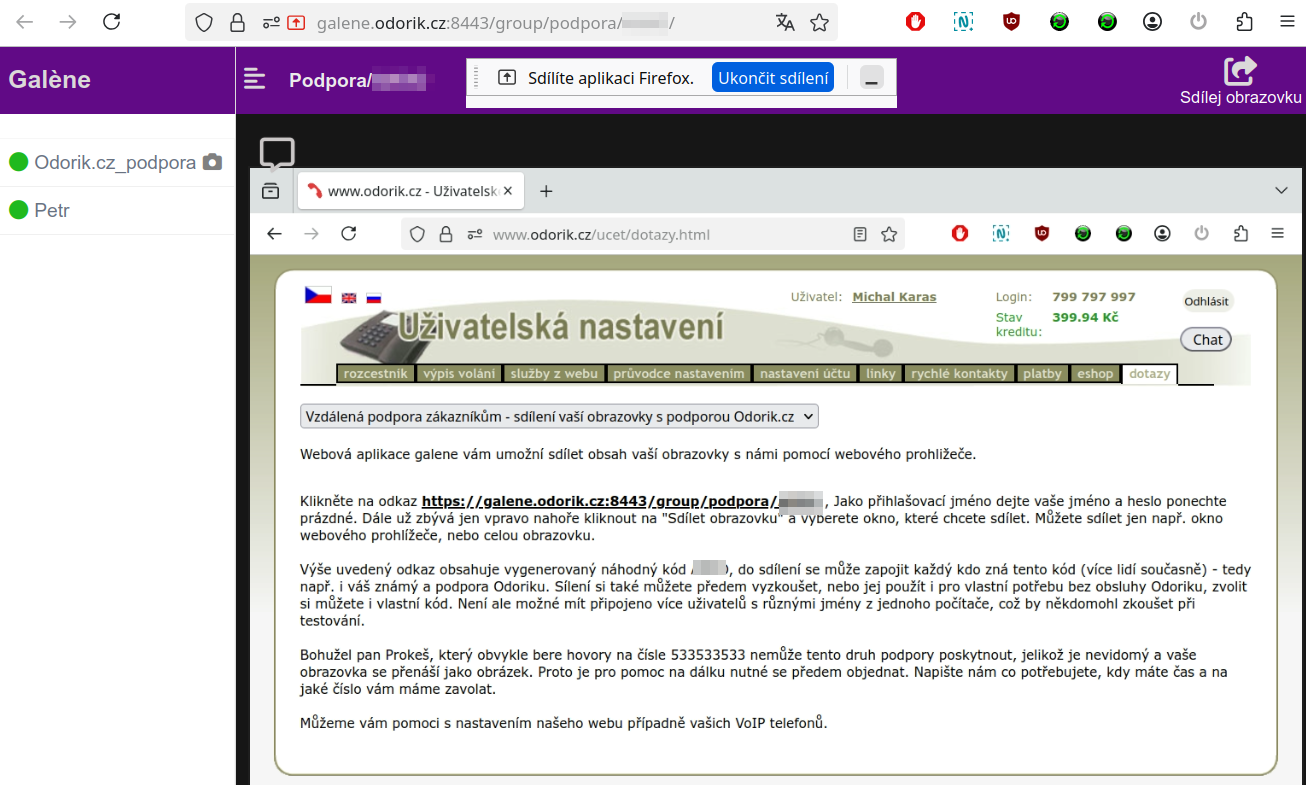Click the www.odorik.cz tab in shared window
The image size is (1306, 785).
point(411,191)
